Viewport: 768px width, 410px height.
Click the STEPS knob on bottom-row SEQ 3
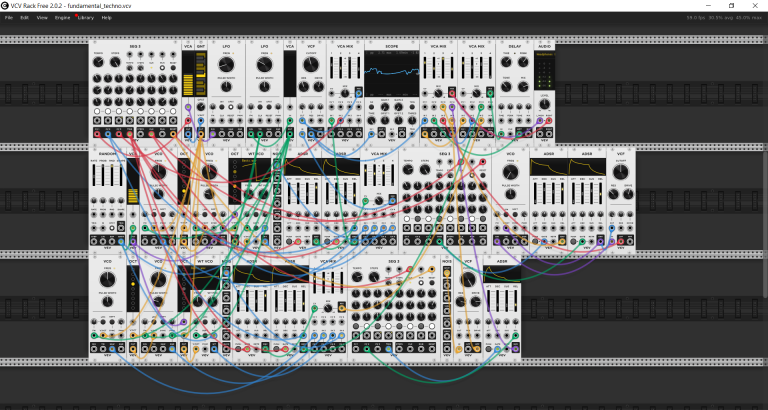(373, 277)
